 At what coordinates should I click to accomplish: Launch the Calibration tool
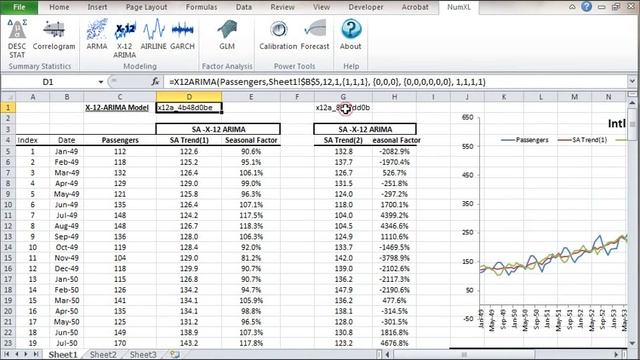coord(278,35)
